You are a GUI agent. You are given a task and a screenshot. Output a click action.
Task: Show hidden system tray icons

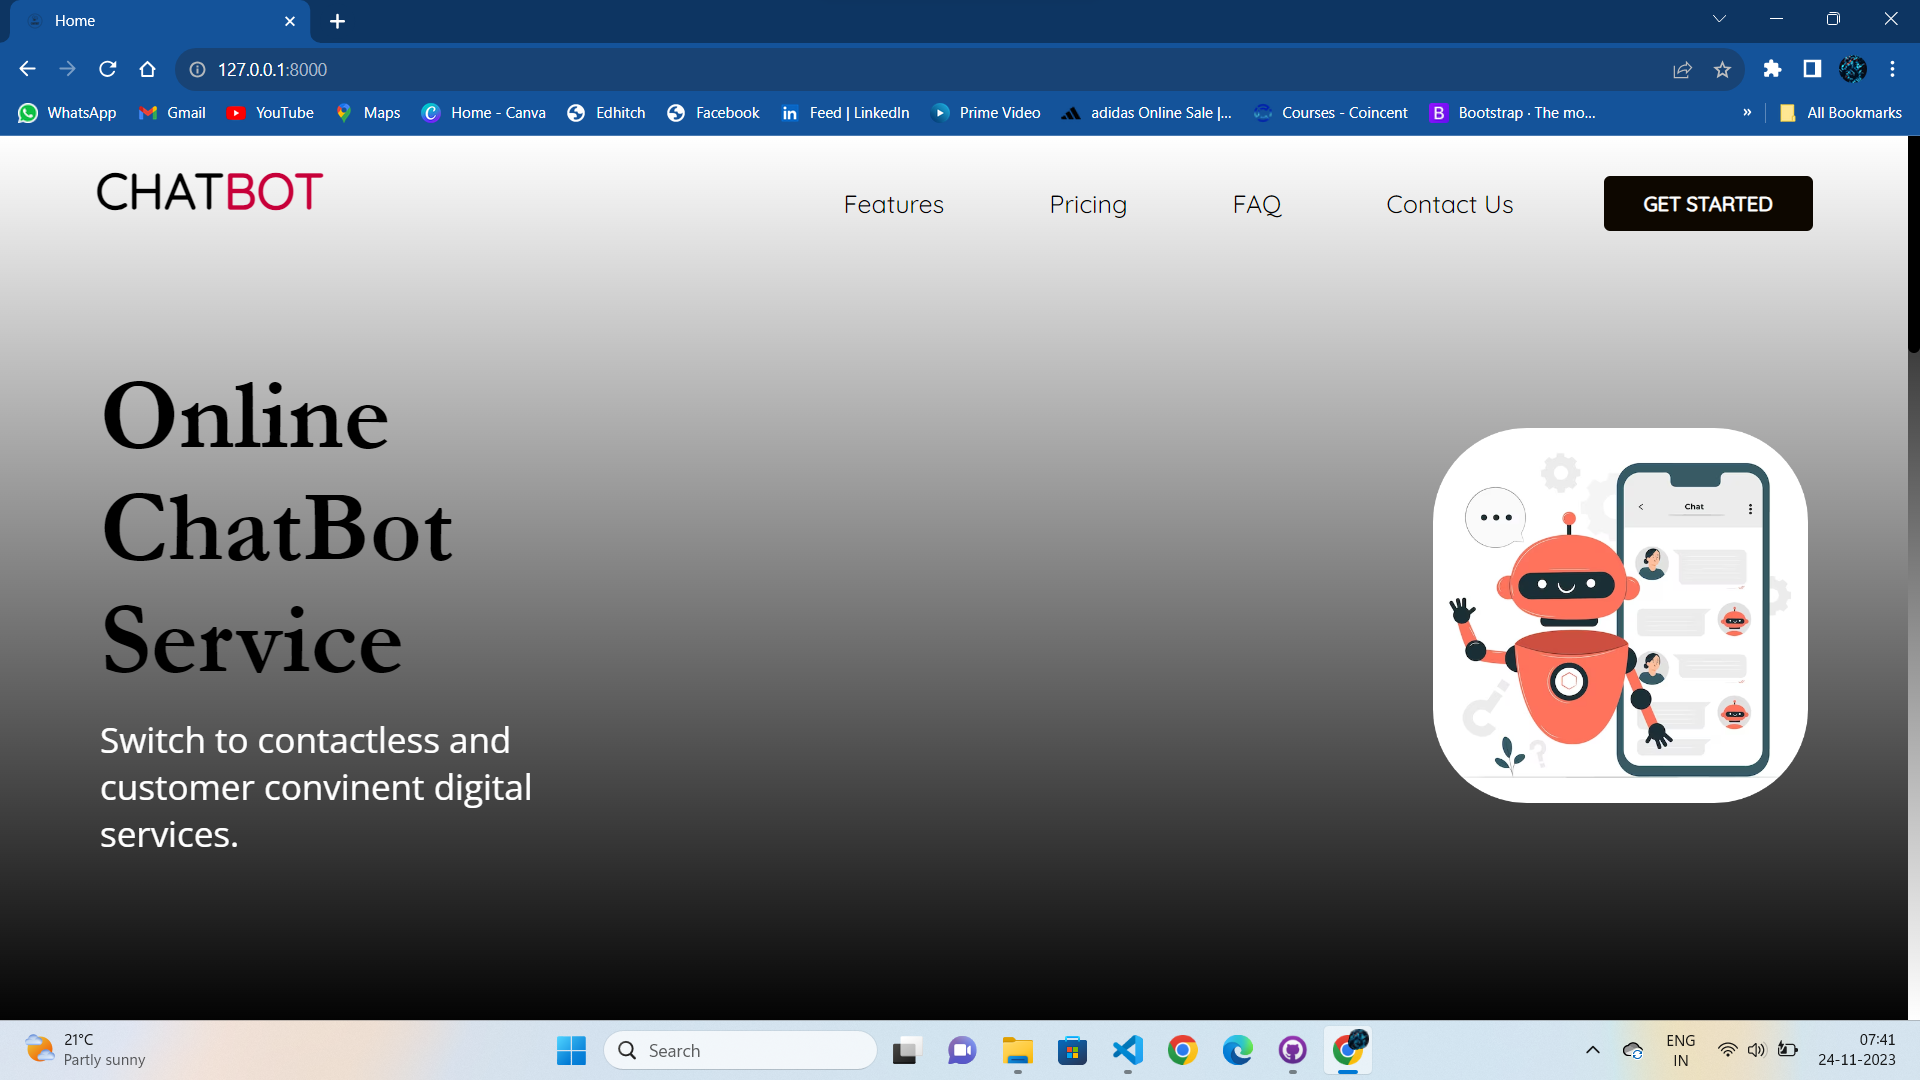pyautogui.click(x=1593, y=1051)
